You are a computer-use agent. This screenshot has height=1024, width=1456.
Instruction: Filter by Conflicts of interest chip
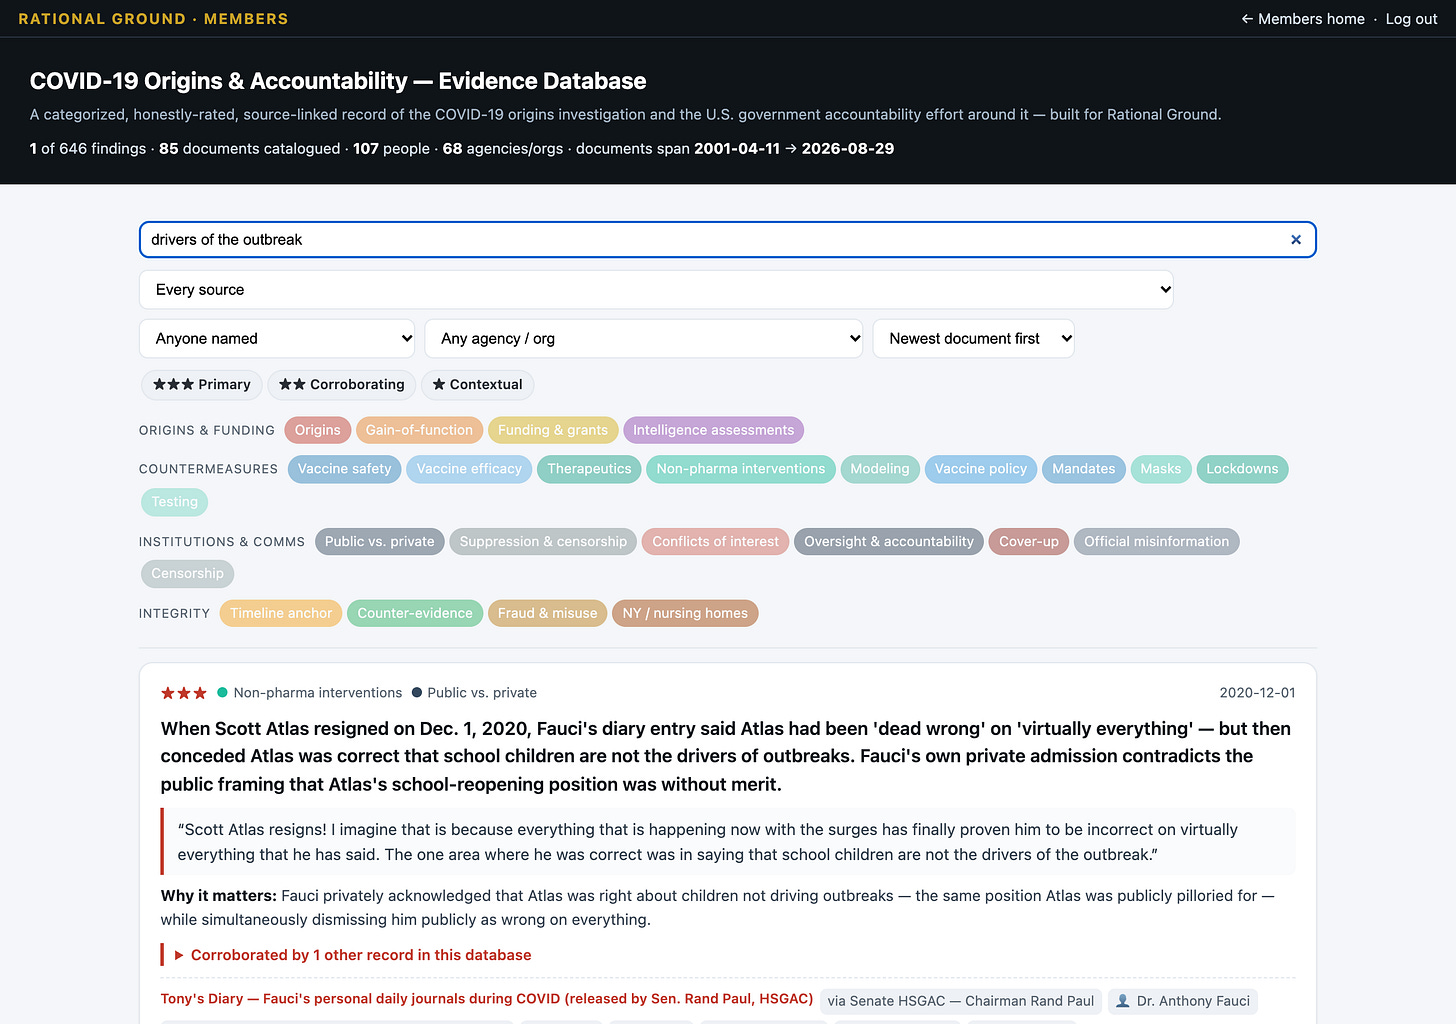(x=716, y=542)
